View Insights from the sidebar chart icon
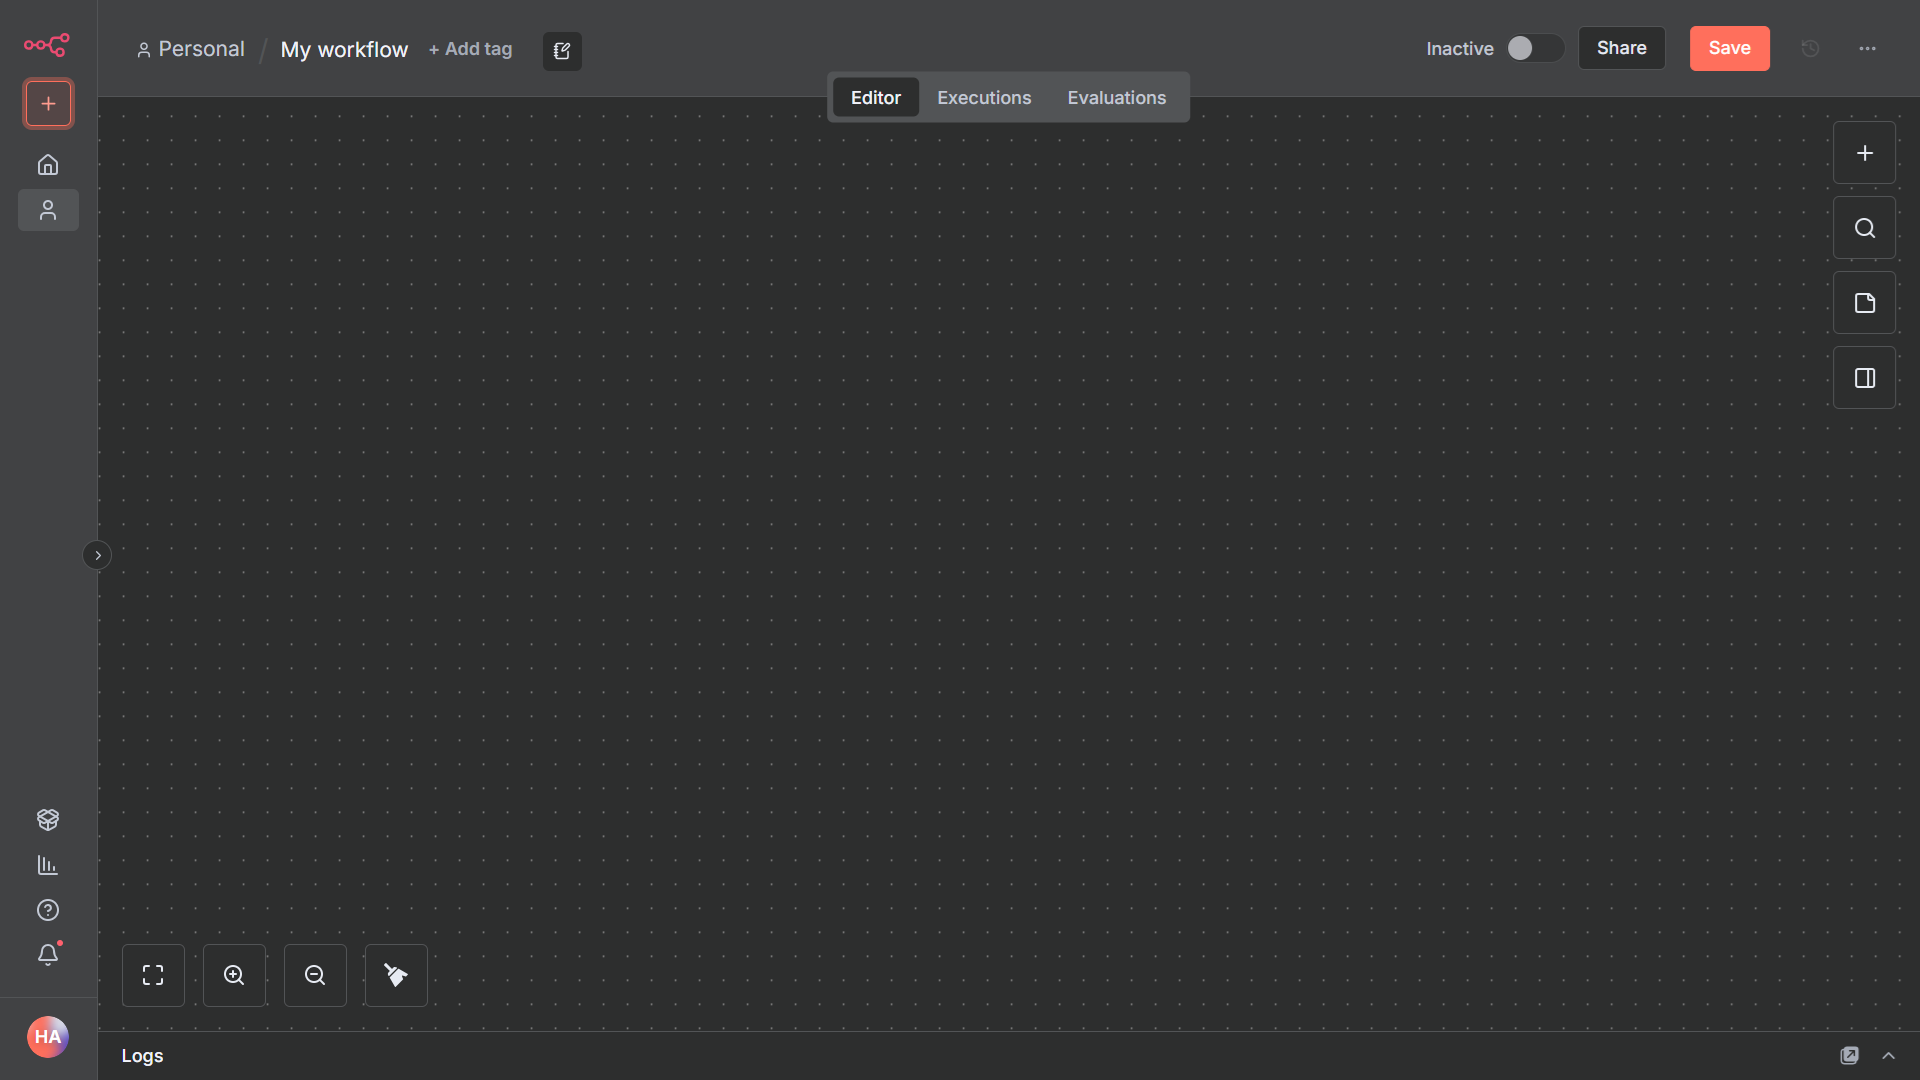1920x1080 pixels. click(x=47, y=865)
